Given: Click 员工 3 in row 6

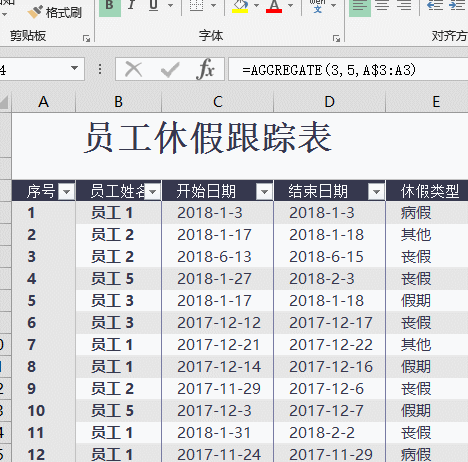Looking at the screenshot, I should (x=118, y=323).
